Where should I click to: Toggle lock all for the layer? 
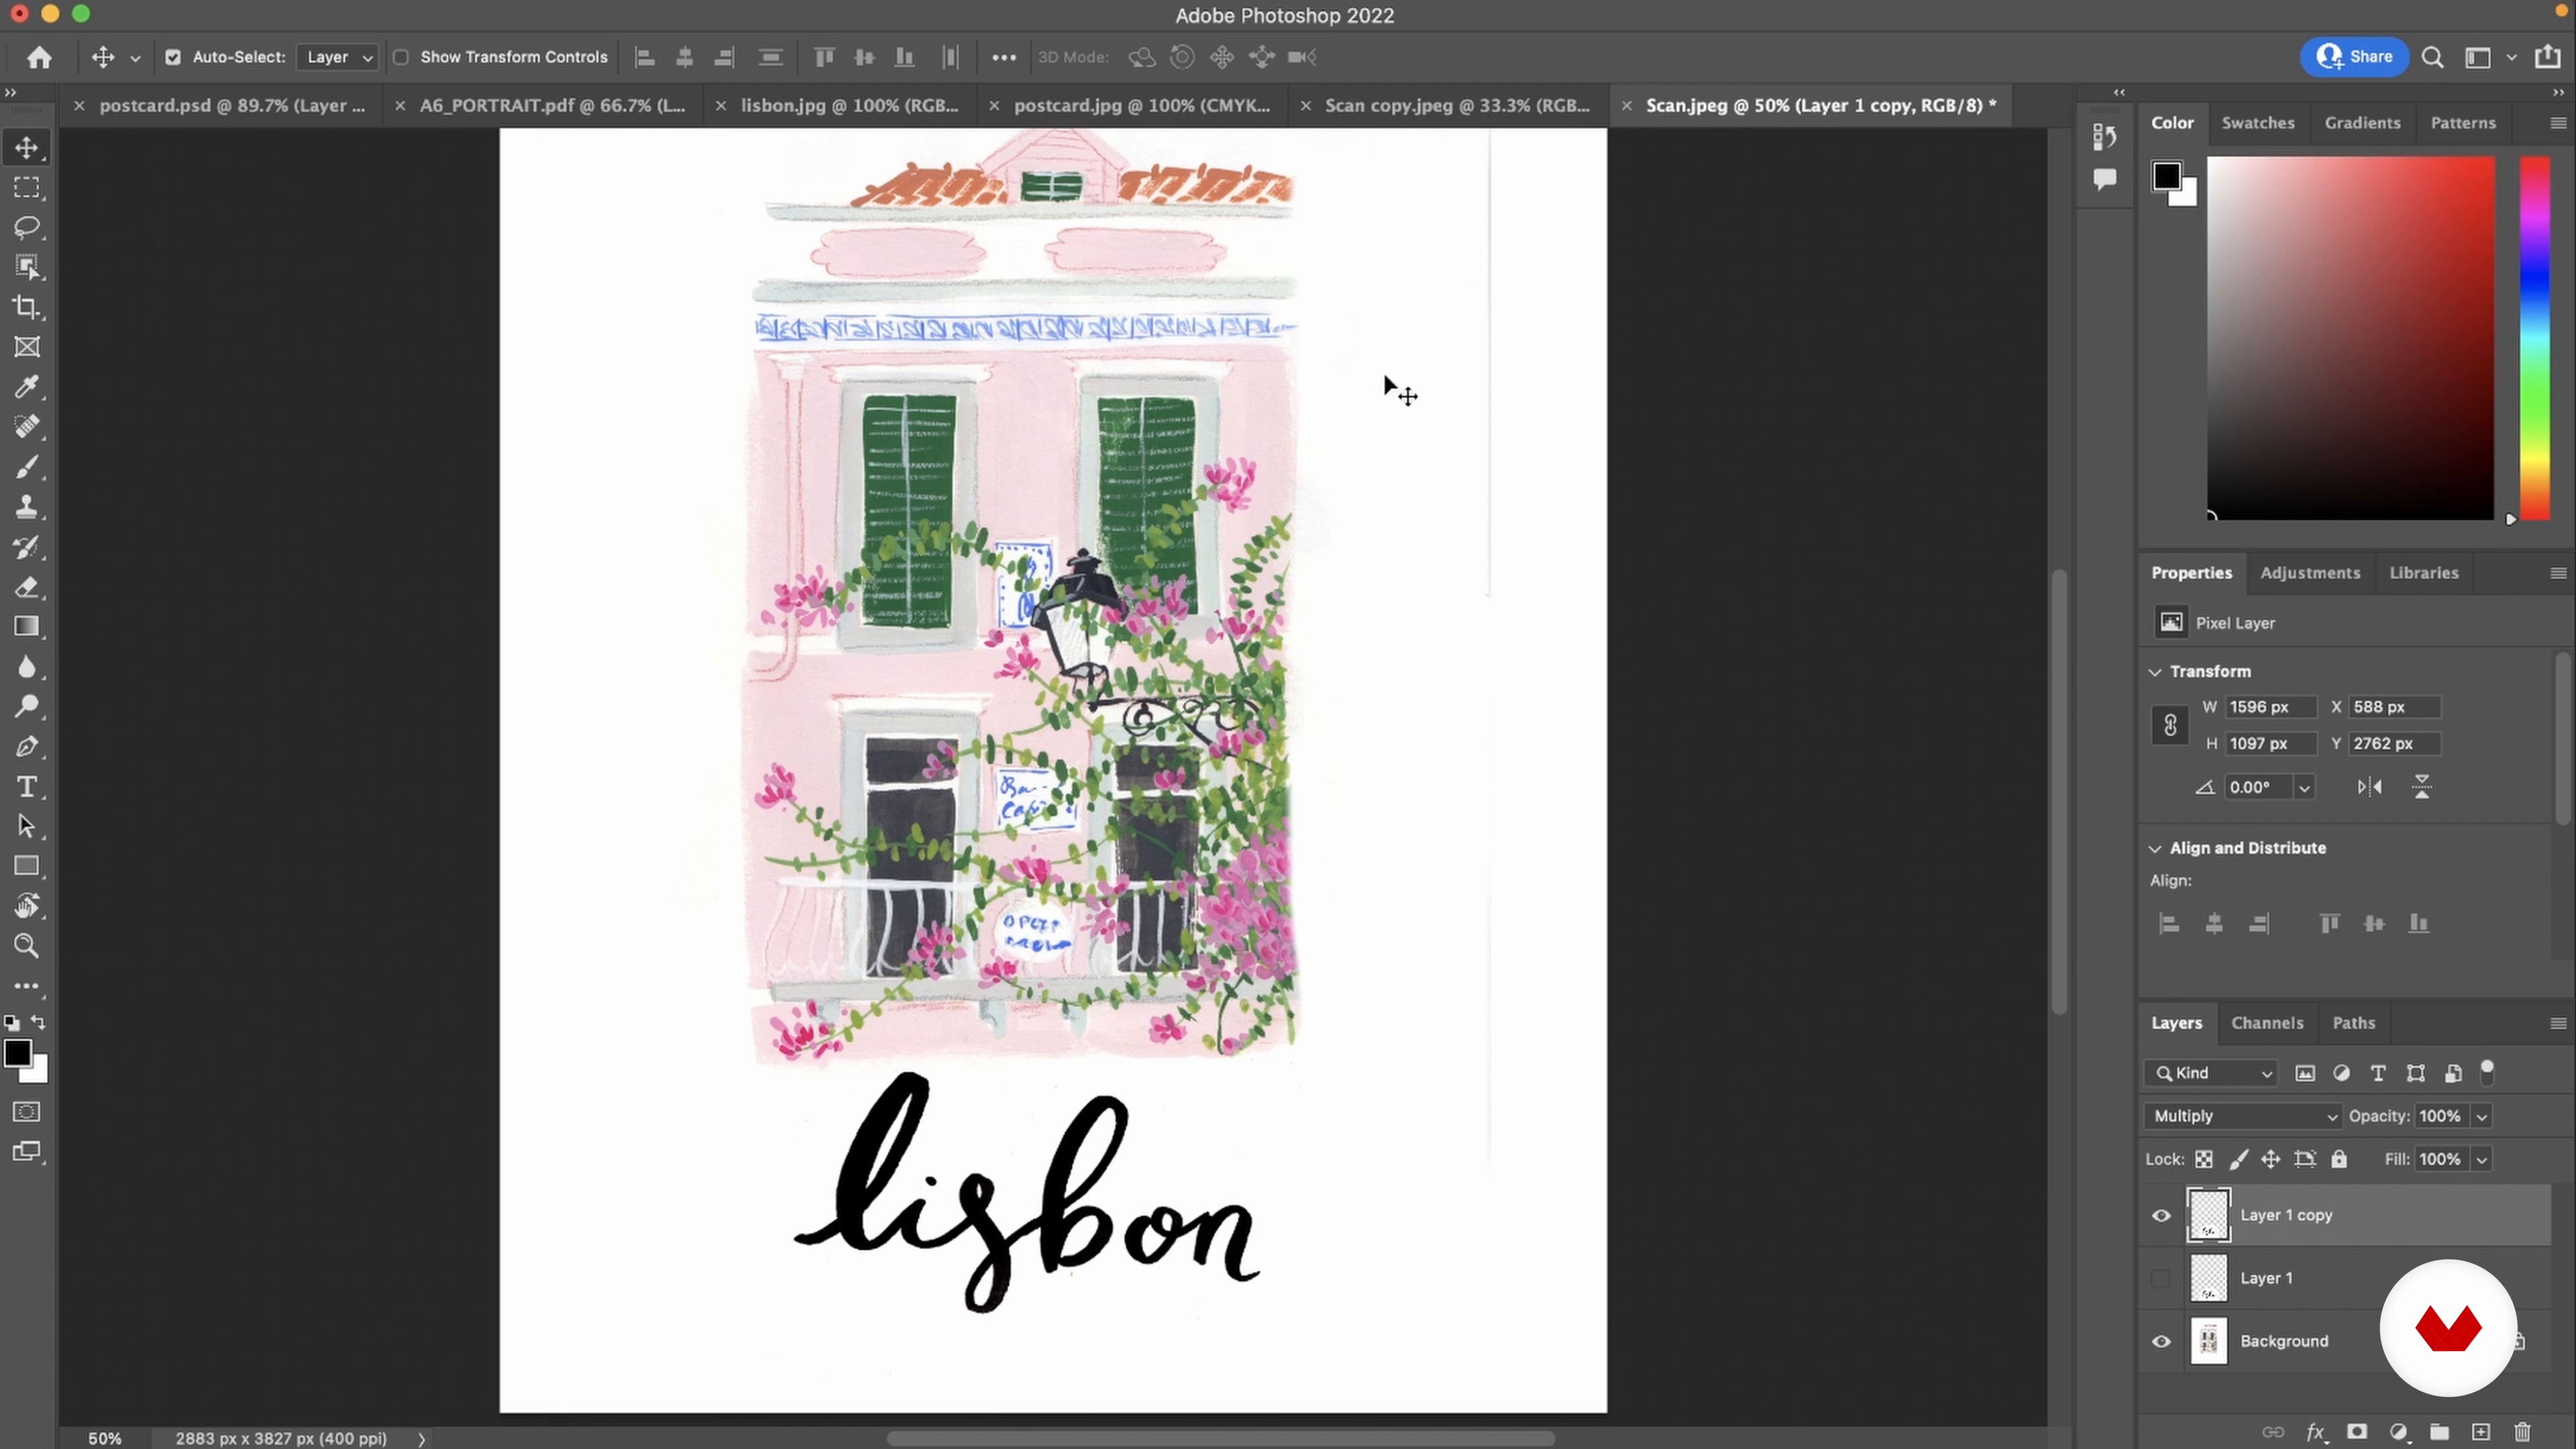tap(2339, 1159)
